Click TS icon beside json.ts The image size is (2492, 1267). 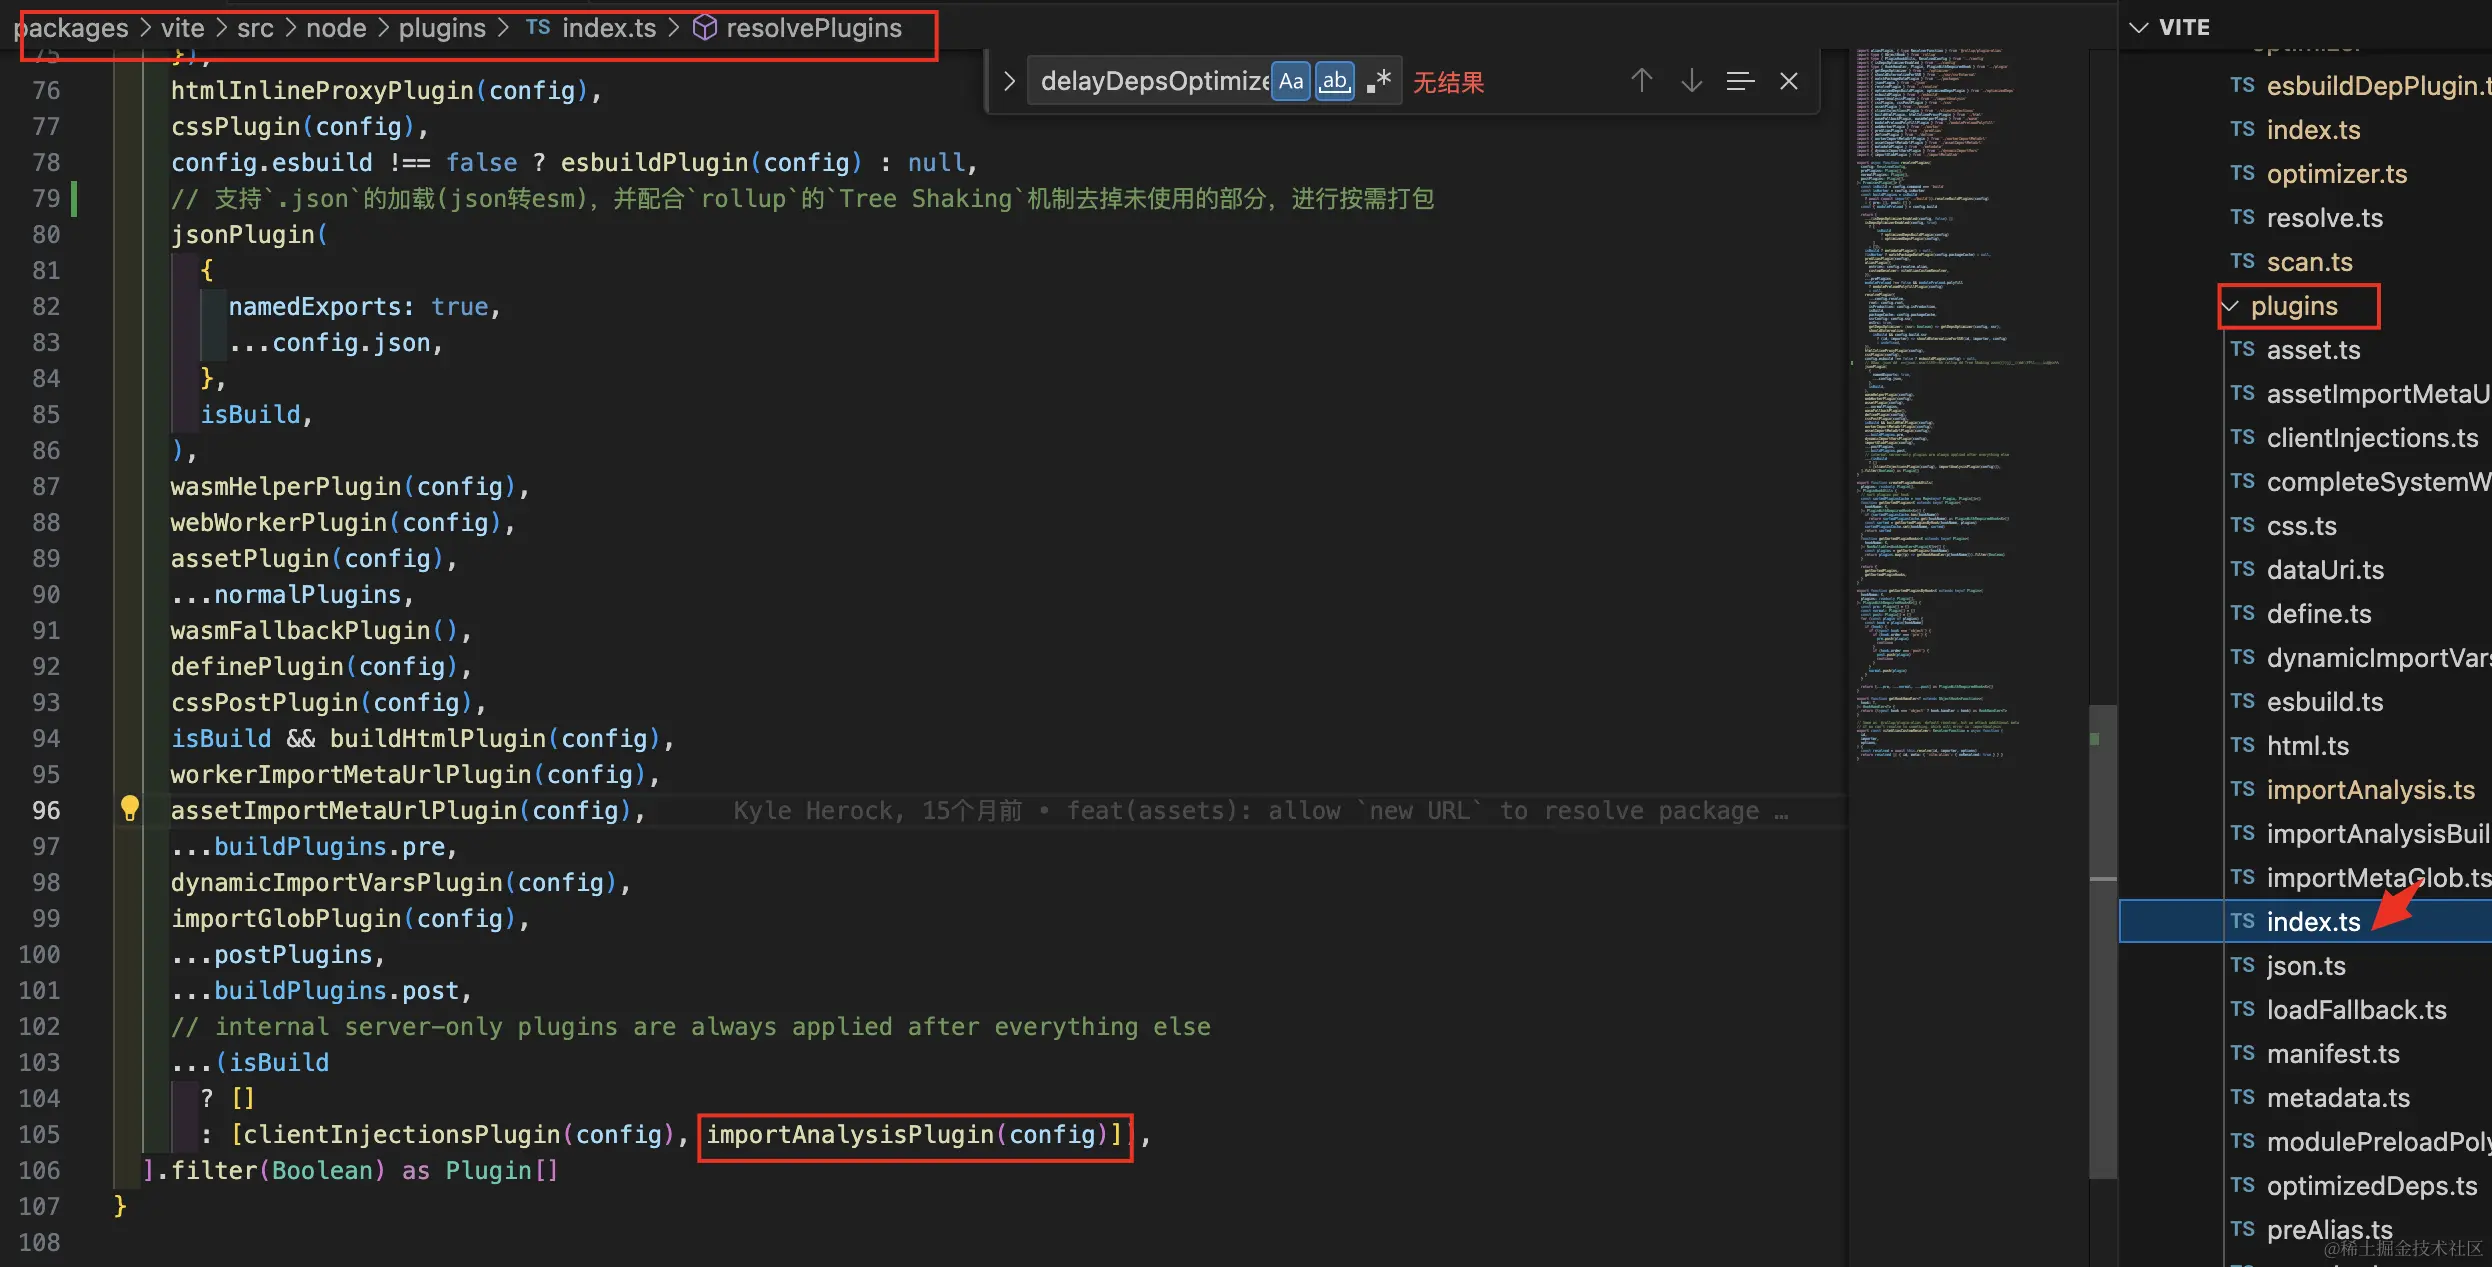point(2242,965)
